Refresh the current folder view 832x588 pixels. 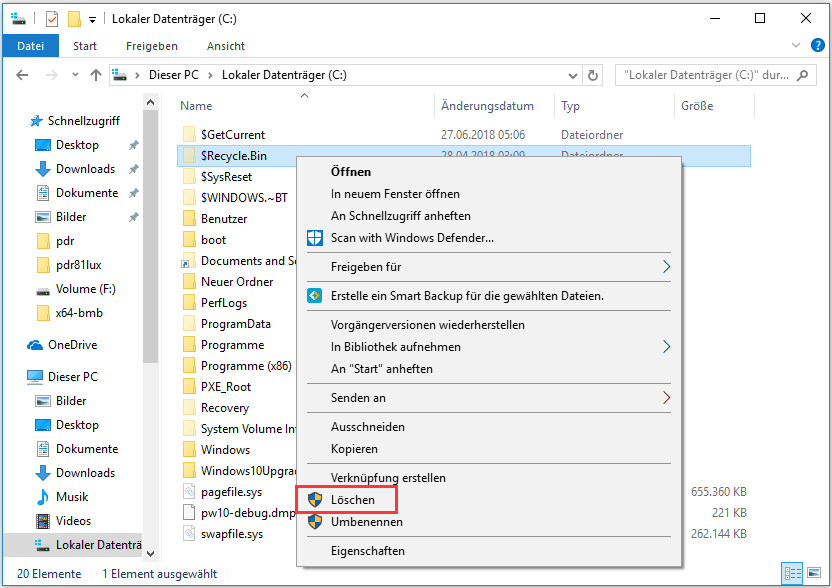pos(593,75)
